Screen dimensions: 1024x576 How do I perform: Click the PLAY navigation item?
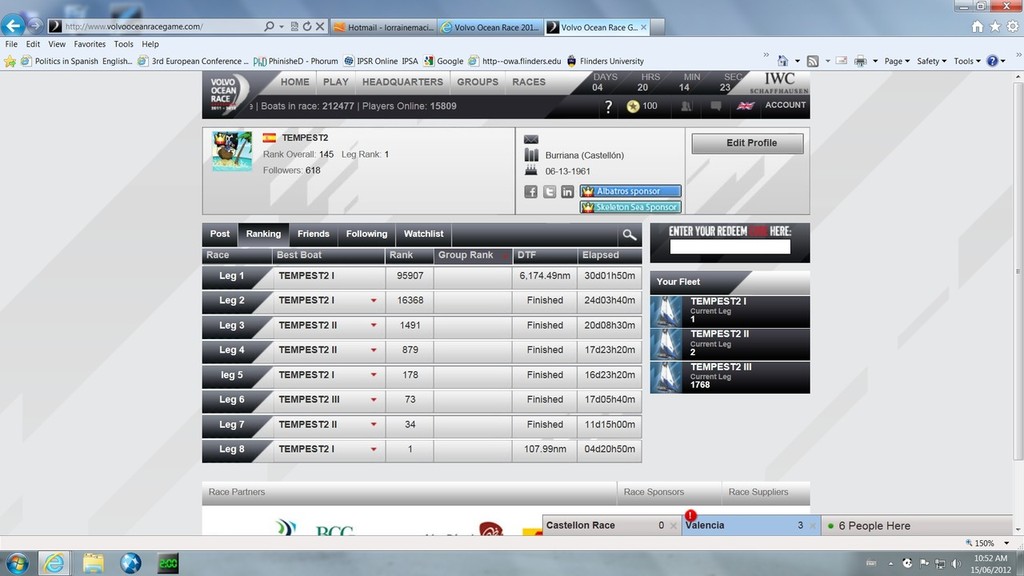click(336, 82)
